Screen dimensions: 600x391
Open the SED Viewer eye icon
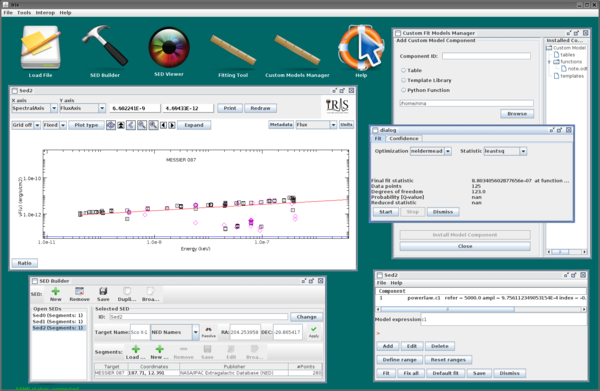click(169, 47)
